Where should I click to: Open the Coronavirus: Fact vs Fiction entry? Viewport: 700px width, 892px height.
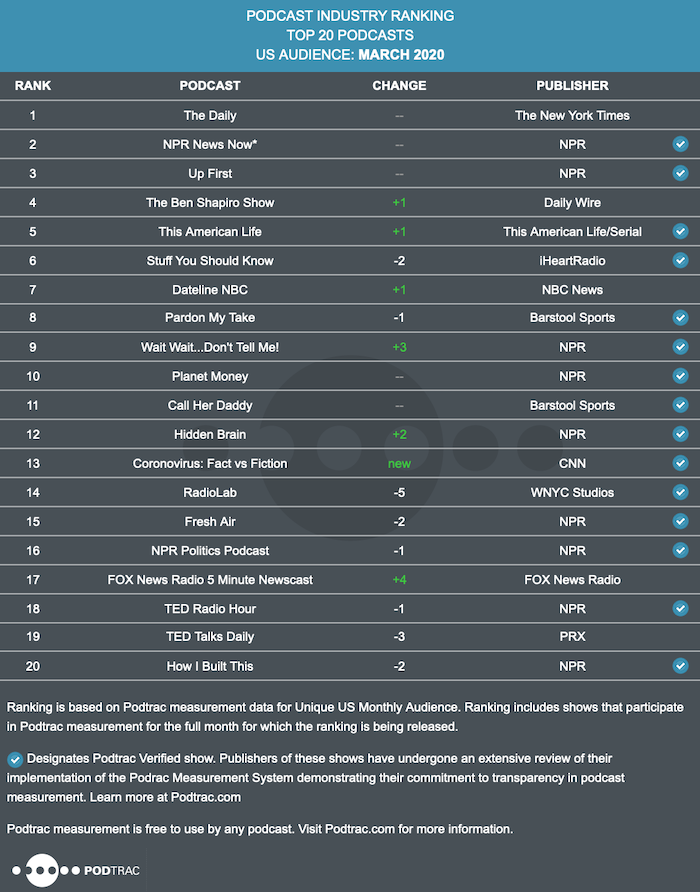coord(210,464)
